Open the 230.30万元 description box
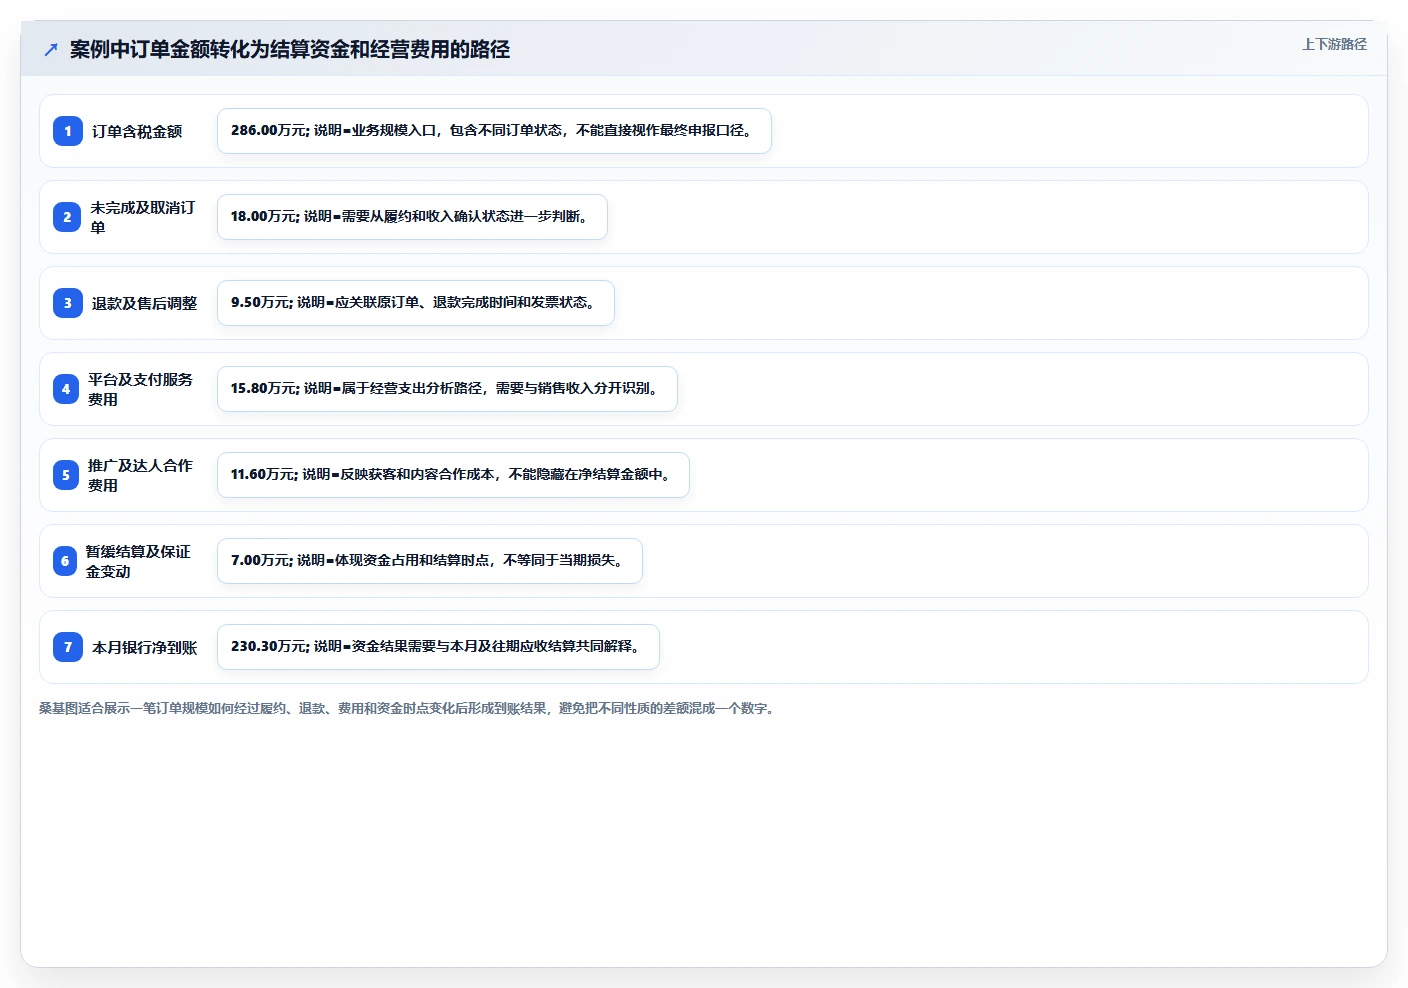 438,647
